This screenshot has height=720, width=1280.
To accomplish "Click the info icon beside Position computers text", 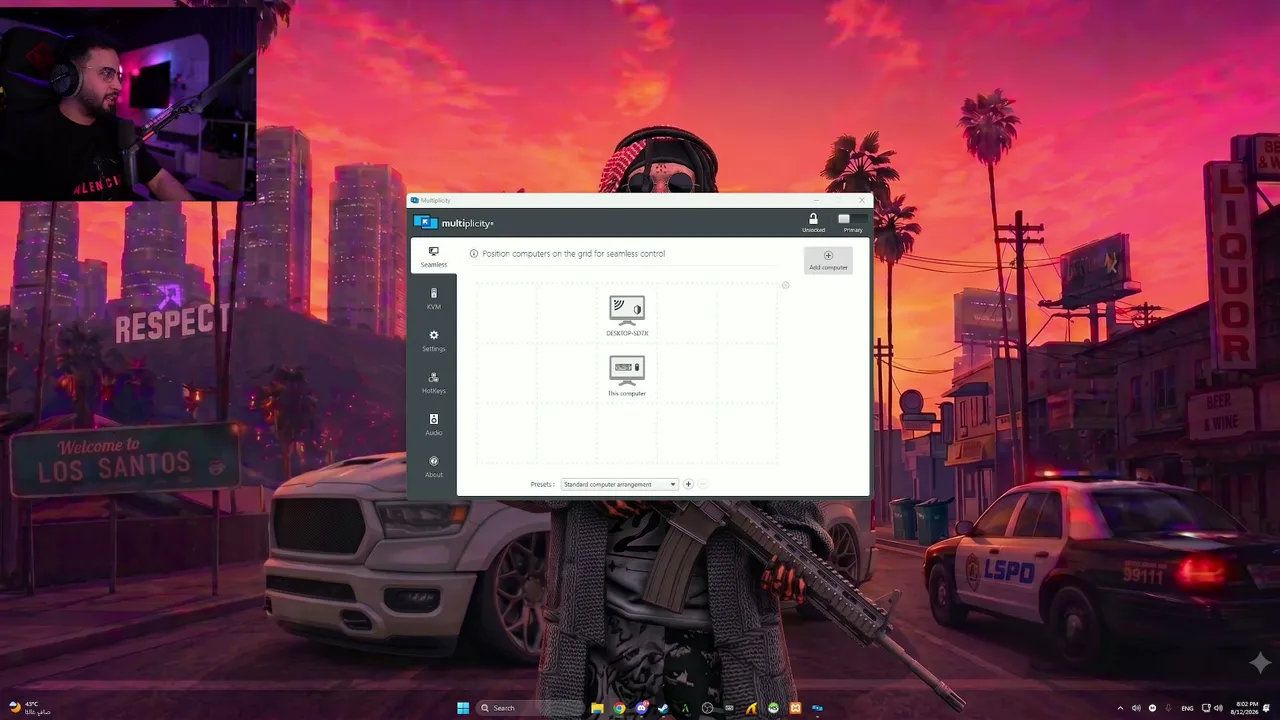I will point(474,254).
